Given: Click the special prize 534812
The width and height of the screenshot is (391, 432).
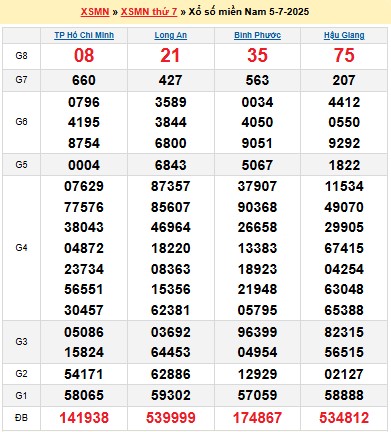Looking at the screenshot, I should [344, 418].
